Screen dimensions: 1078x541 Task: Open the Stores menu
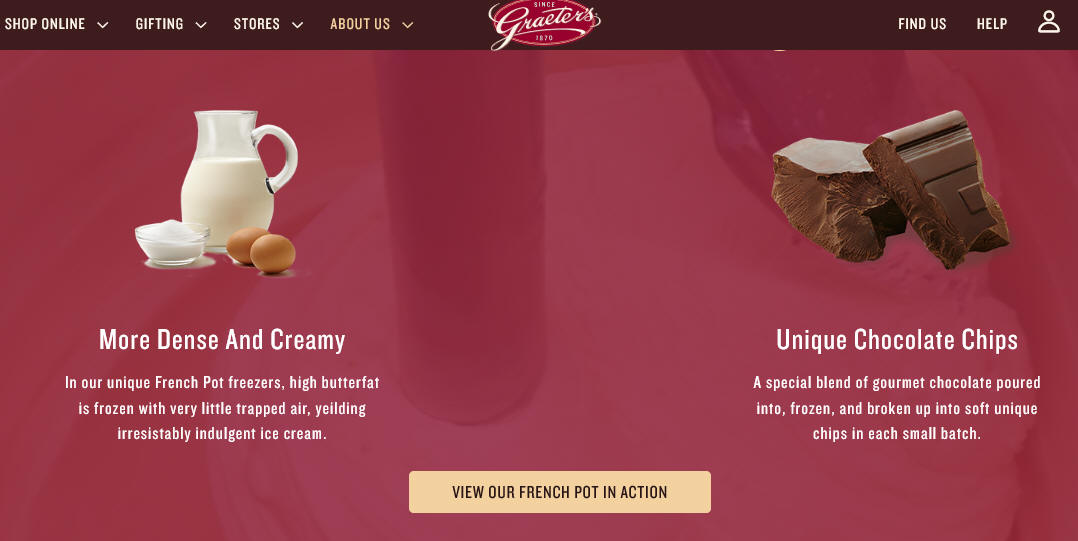tap(256, 24)
